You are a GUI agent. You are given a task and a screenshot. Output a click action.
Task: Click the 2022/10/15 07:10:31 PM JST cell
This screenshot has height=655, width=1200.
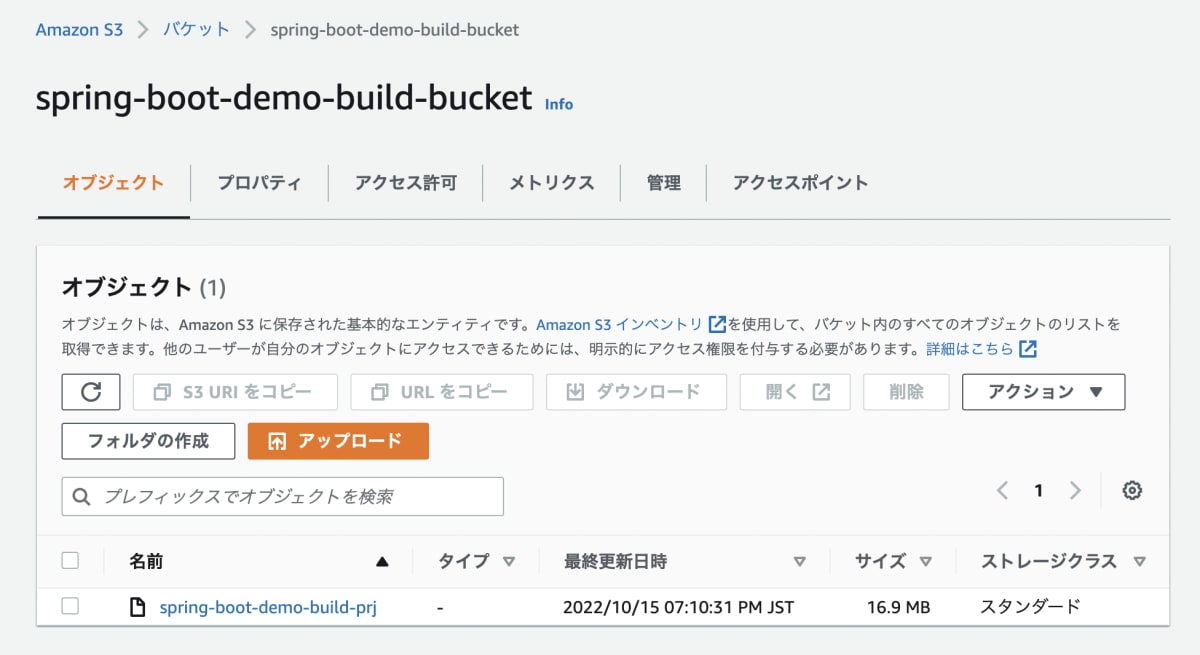[x=679, y=607]
